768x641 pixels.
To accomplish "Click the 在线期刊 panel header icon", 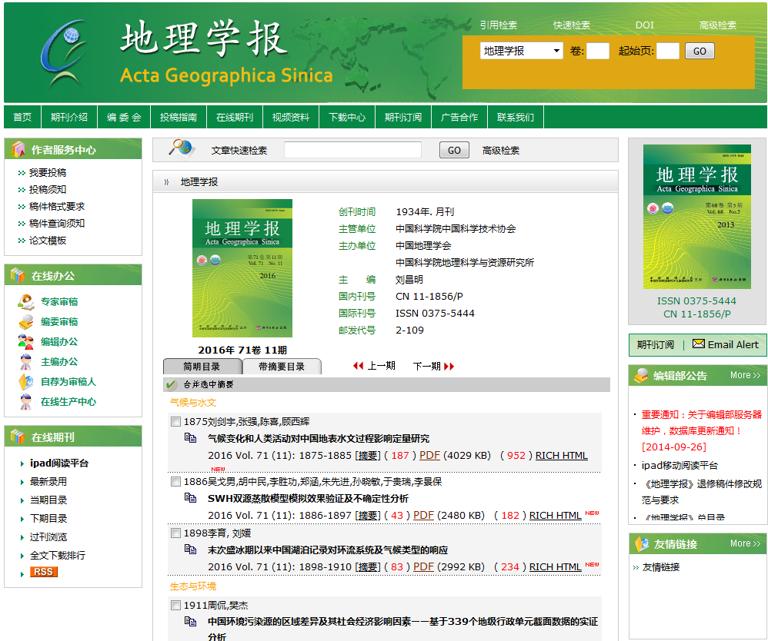I will [18, 436].
